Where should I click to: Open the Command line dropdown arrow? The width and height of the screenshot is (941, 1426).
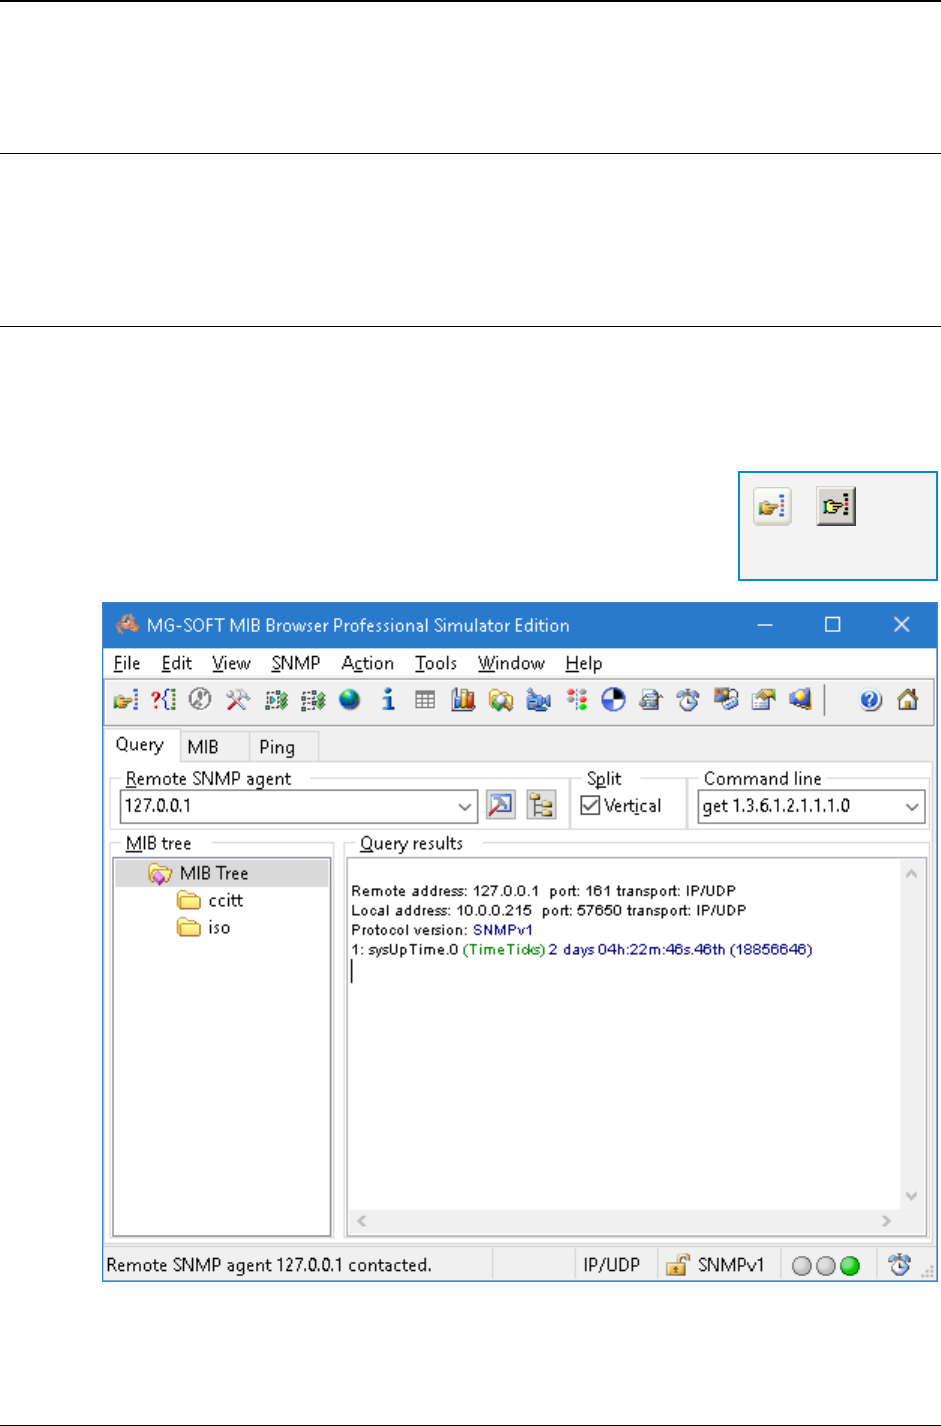tap(912, 806)
